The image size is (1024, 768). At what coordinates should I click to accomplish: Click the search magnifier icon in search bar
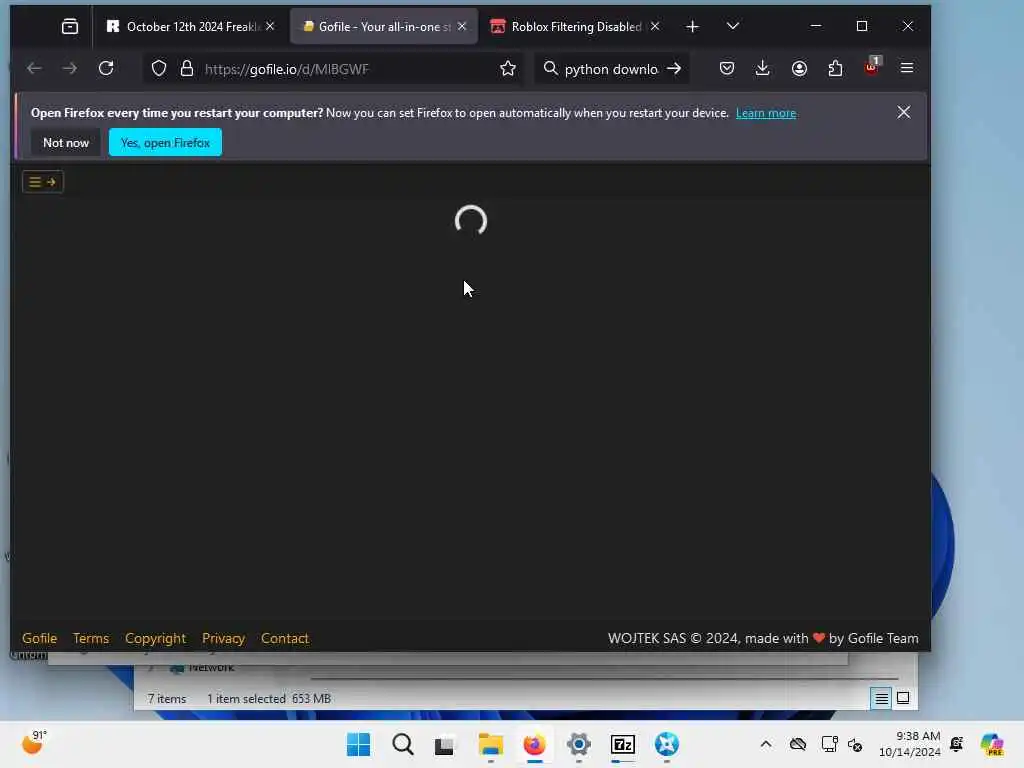point(550,69)
